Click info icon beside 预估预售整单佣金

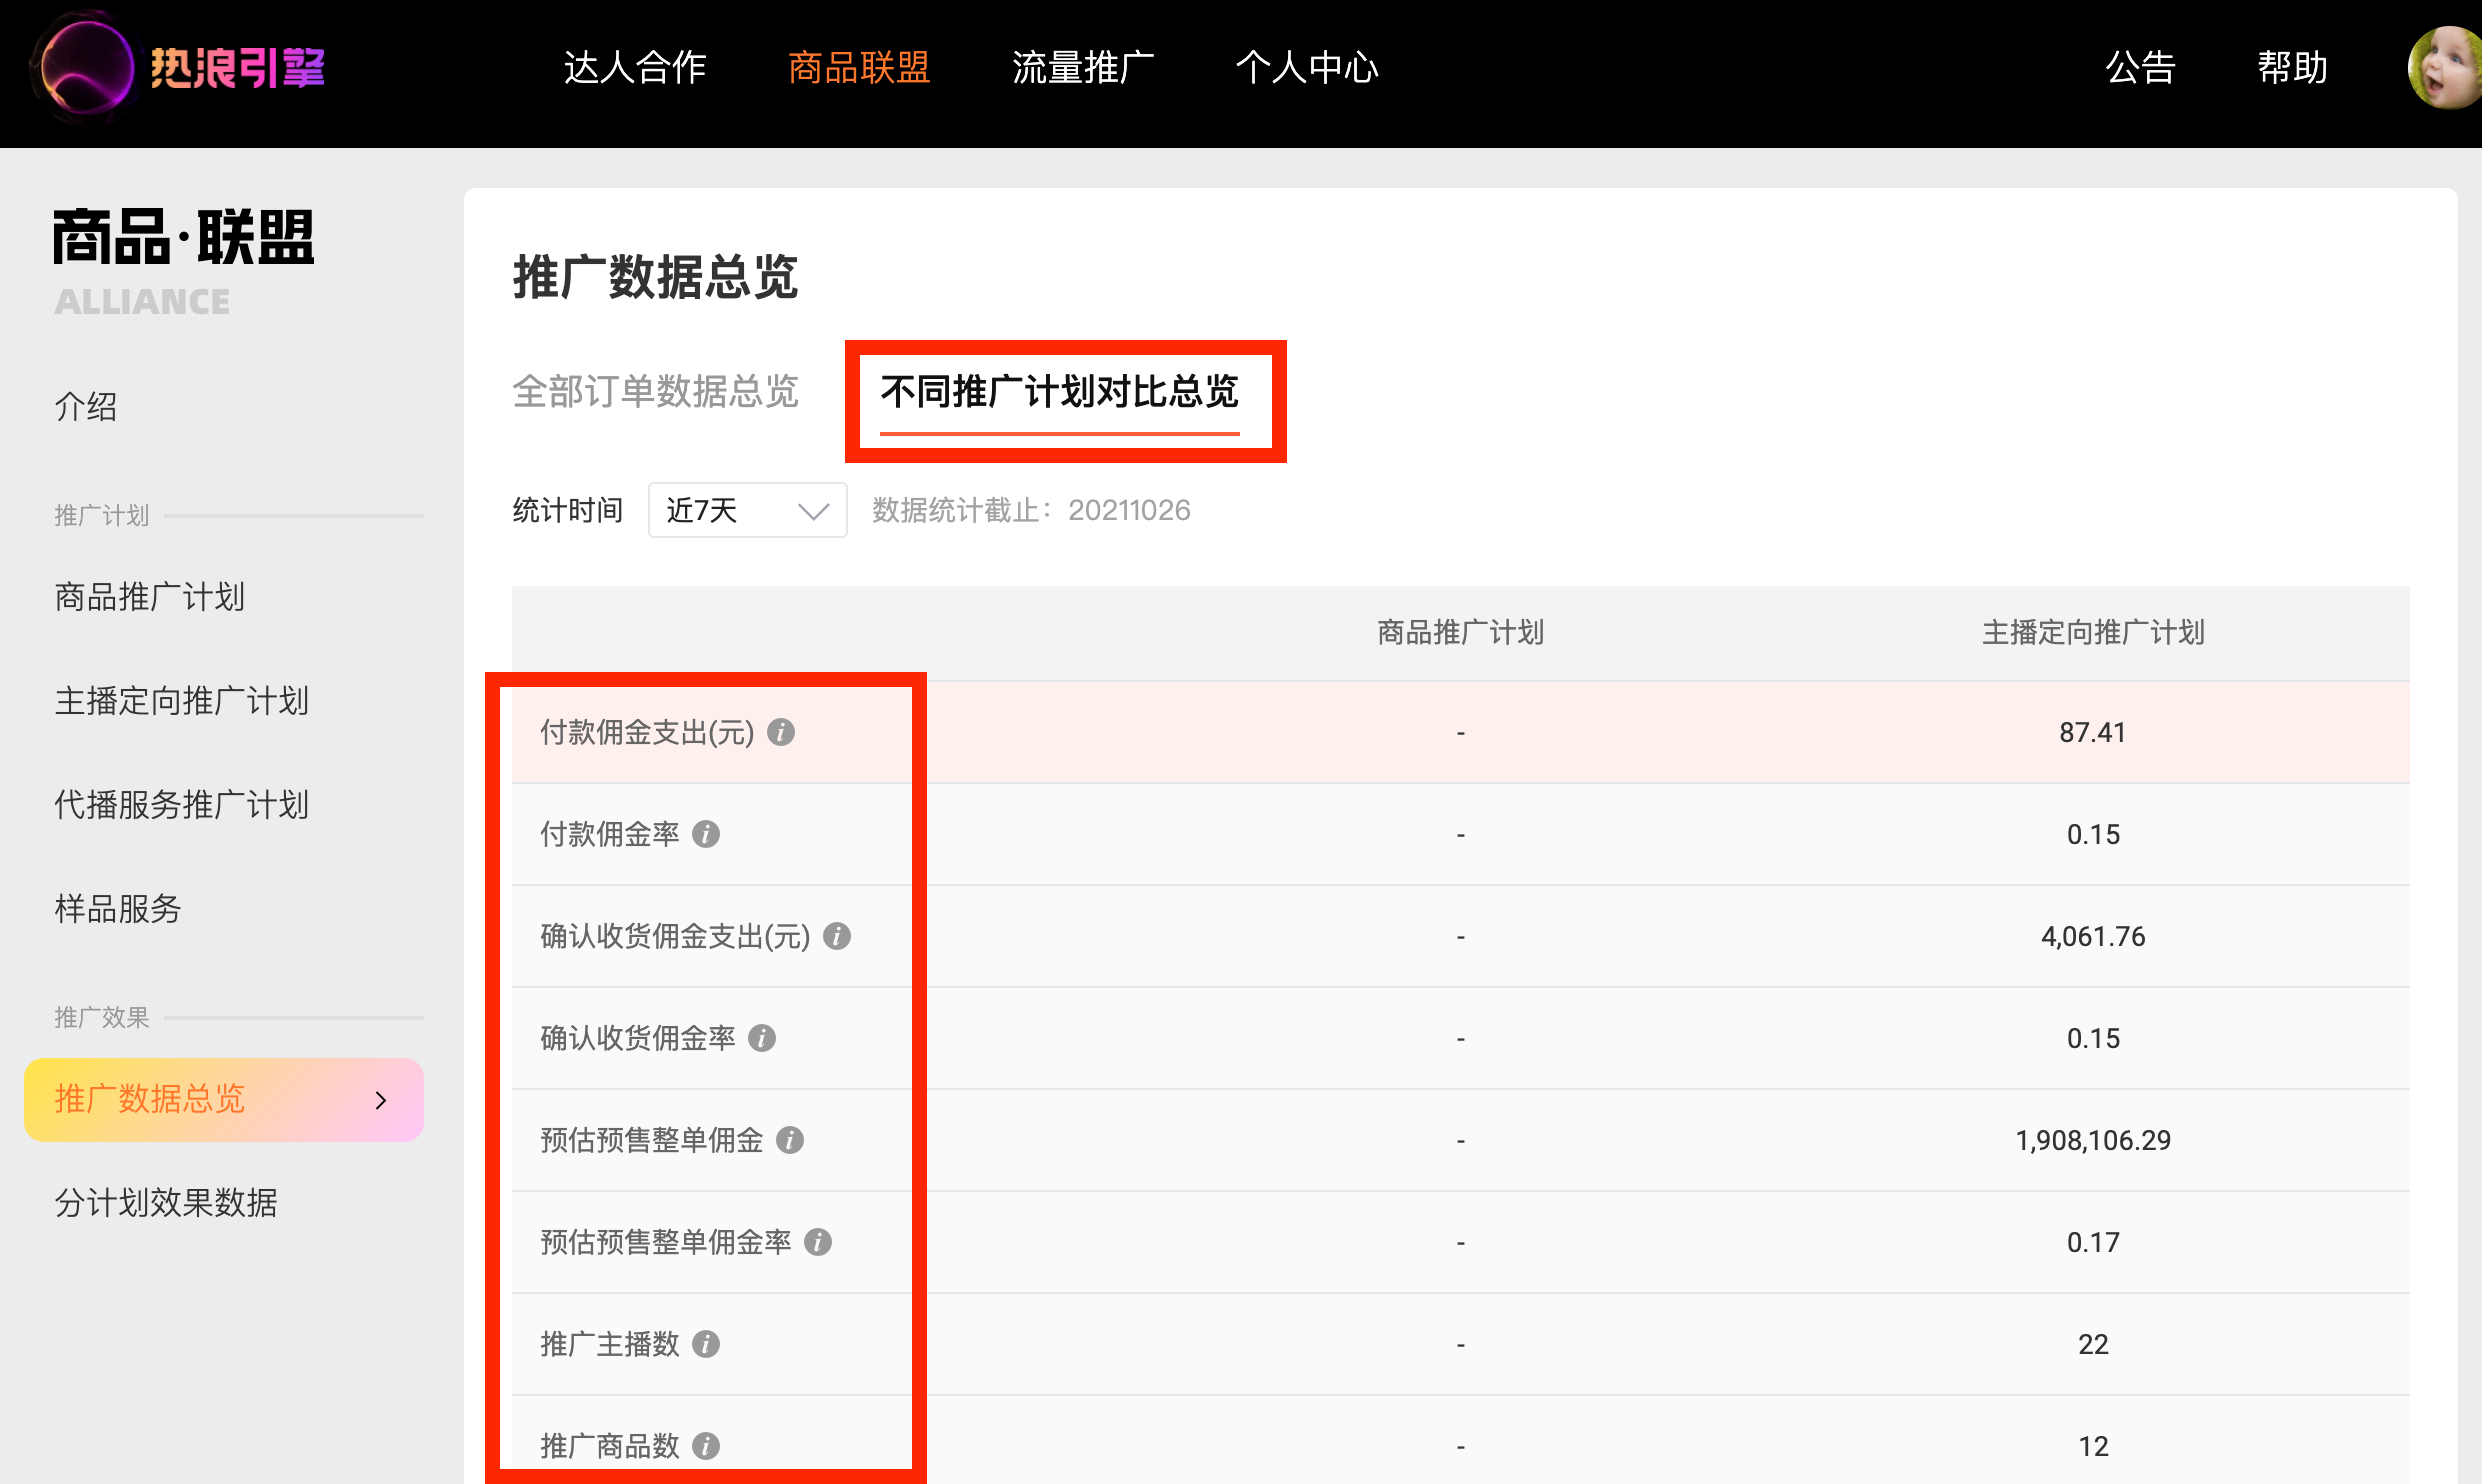790,1140
